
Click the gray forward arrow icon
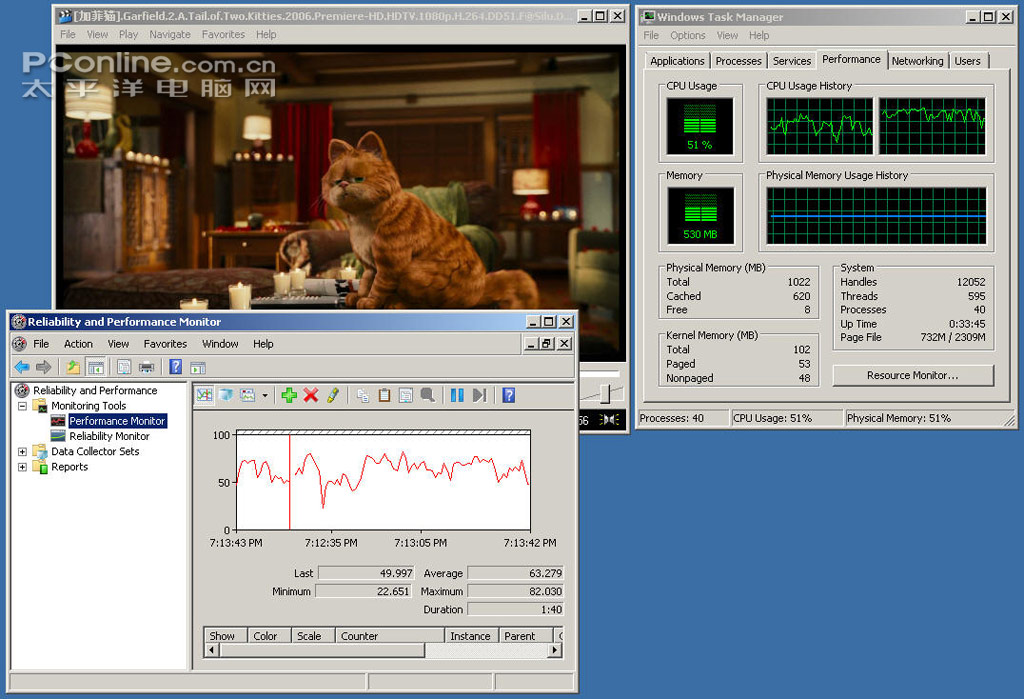(44, 367)
